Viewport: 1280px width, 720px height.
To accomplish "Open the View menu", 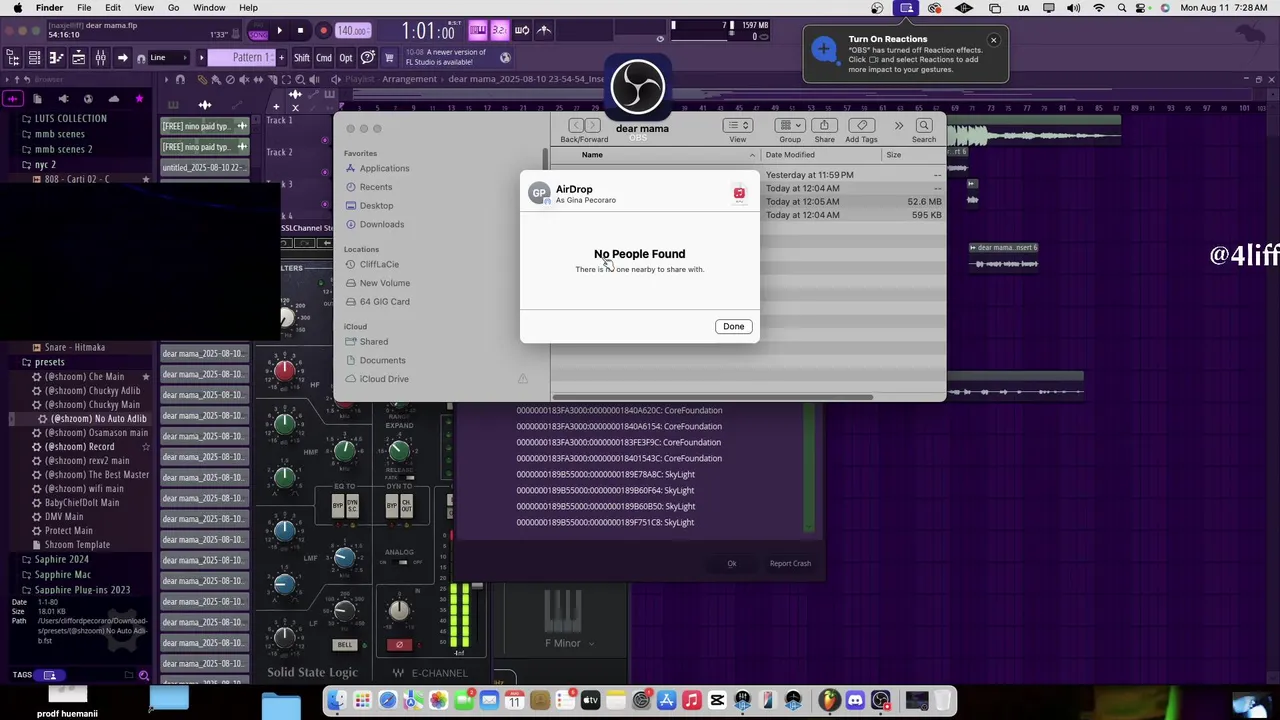I will click(x=144, y=8).
